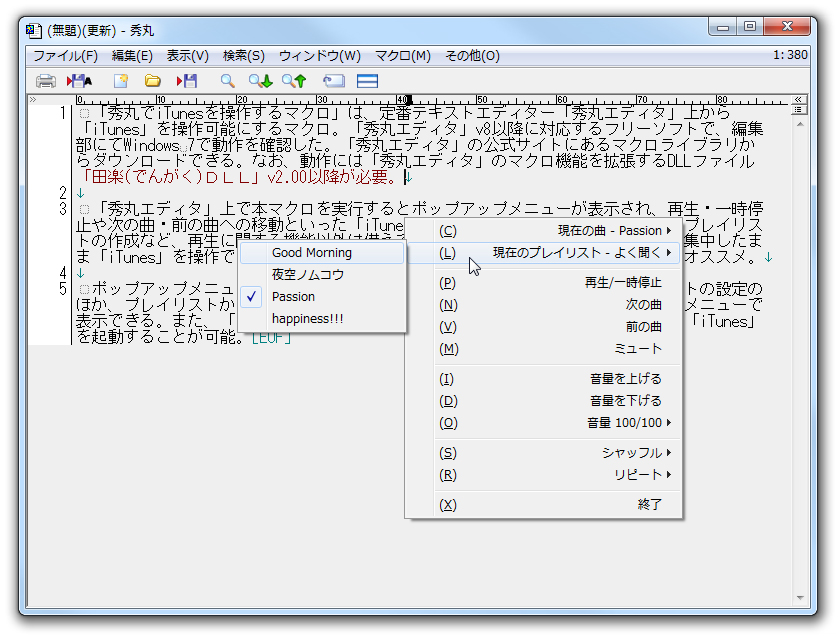
Task: Click the [EOF] marker in the editor
Action: [x=271, y=338]
